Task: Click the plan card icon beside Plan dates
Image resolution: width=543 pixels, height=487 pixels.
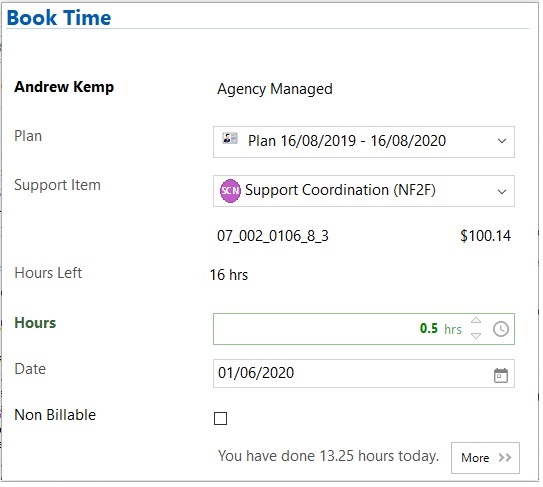Action: [230, 139]
